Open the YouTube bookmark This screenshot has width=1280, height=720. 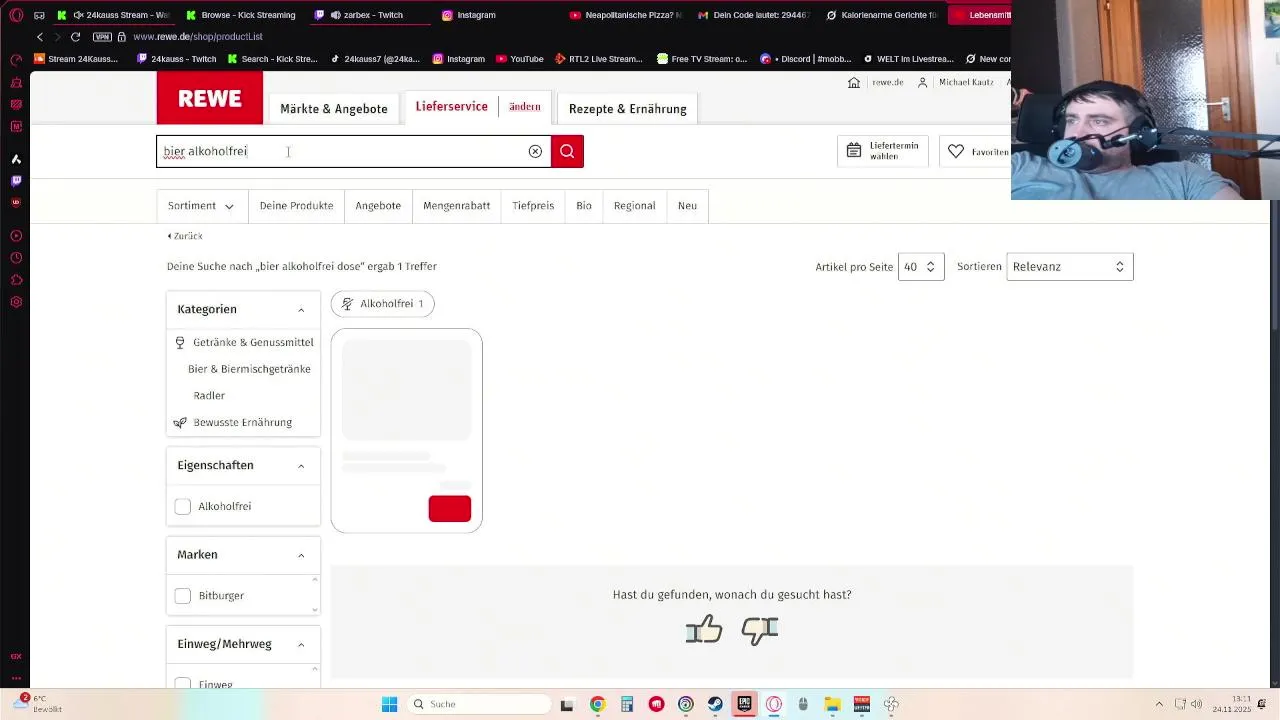[x=520, y=59]
